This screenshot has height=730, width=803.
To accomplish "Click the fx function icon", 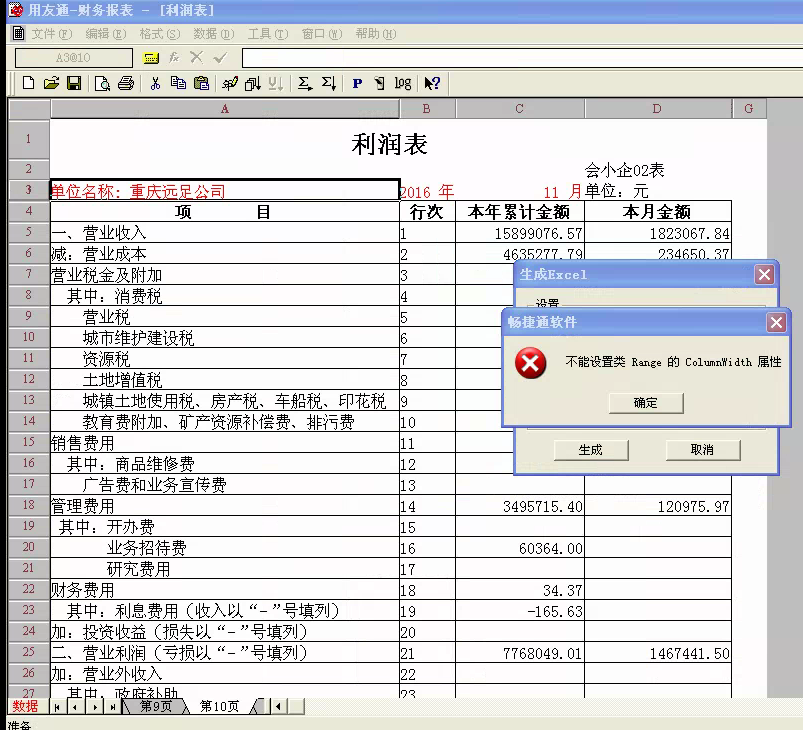I will click(174, 57).
